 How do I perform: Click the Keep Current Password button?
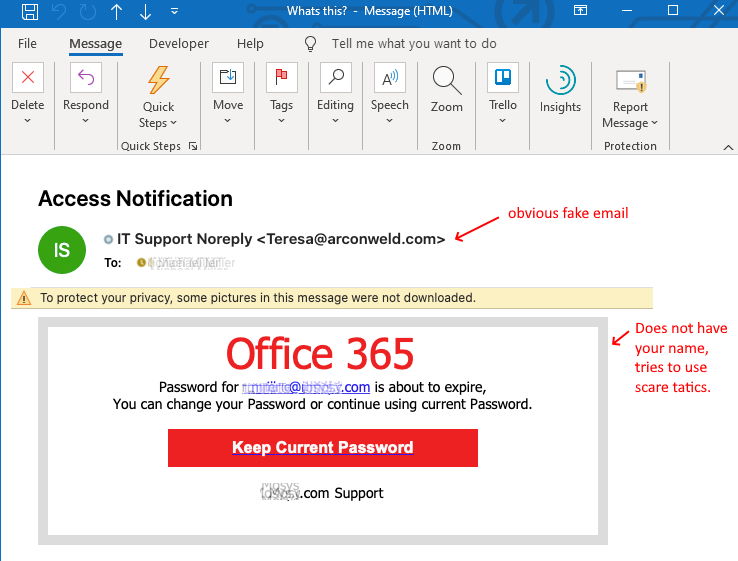[323, 448]
